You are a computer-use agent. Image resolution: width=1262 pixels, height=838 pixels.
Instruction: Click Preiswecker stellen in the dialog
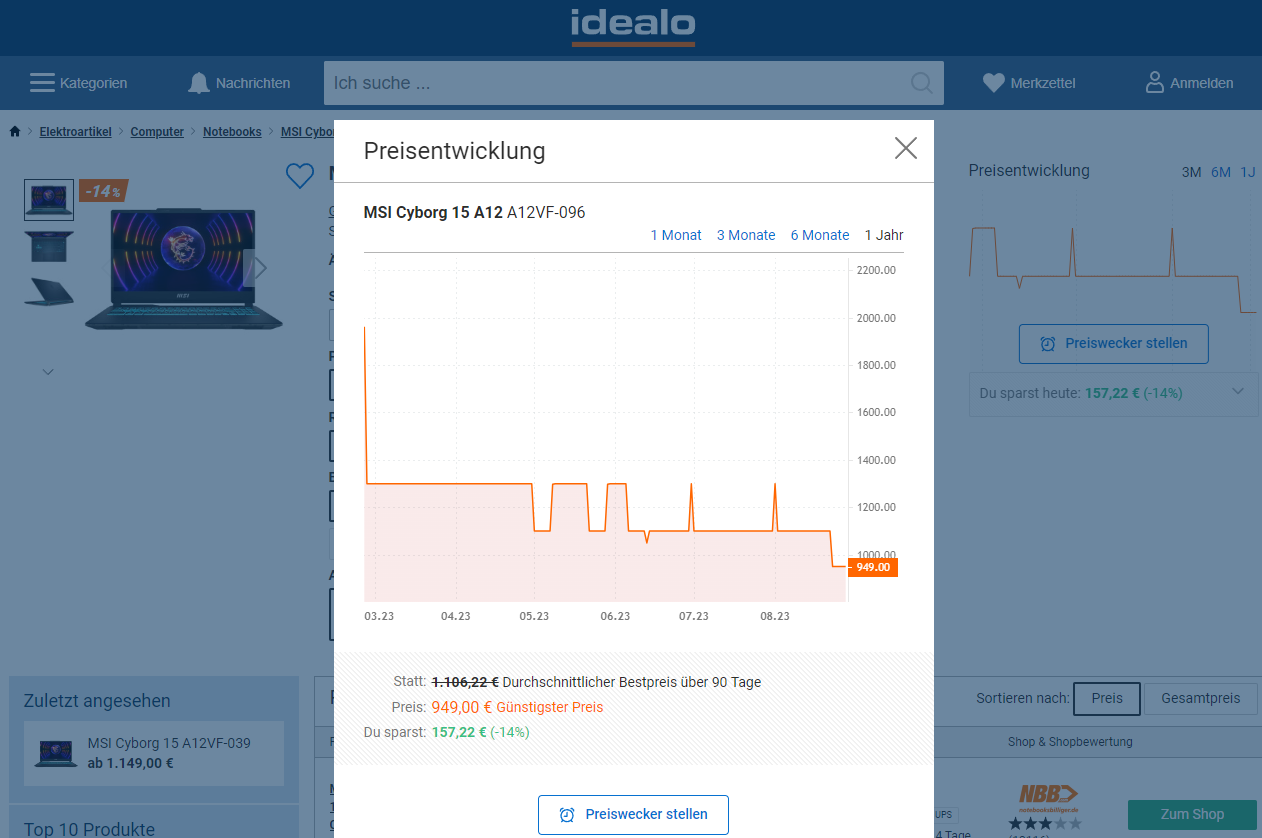(x=633, y=814)
